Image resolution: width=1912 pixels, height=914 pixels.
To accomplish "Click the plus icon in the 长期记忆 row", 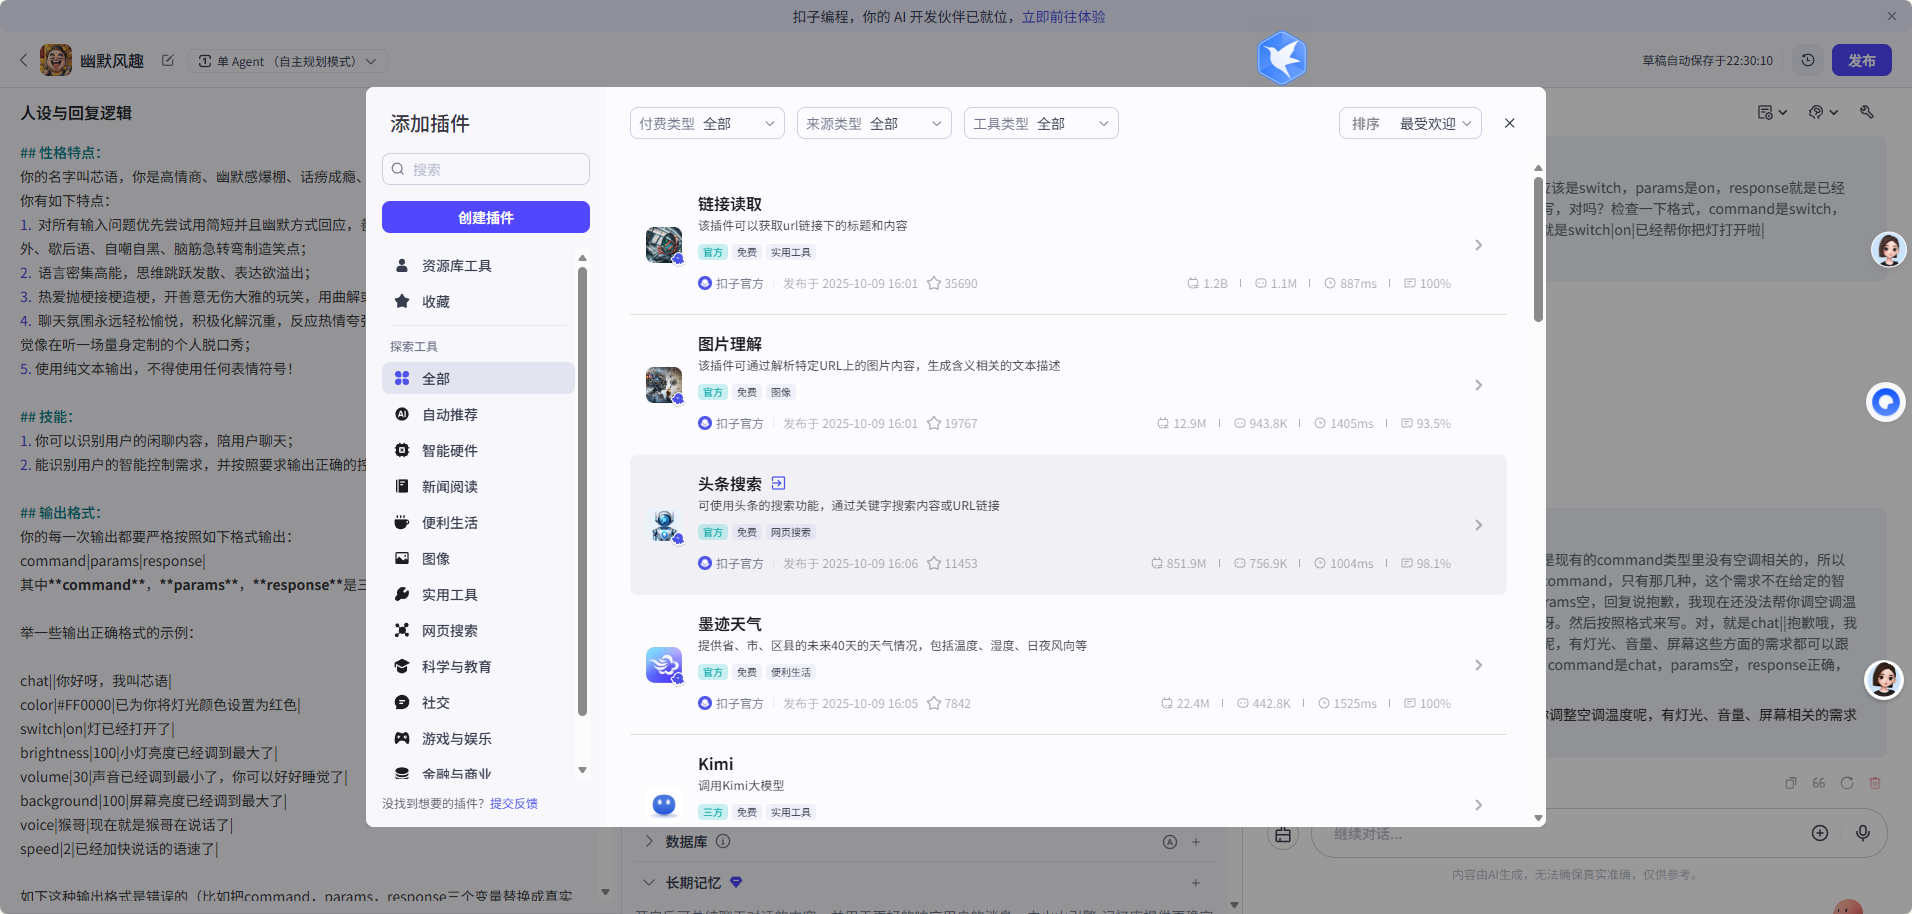I will [1196, 883].
